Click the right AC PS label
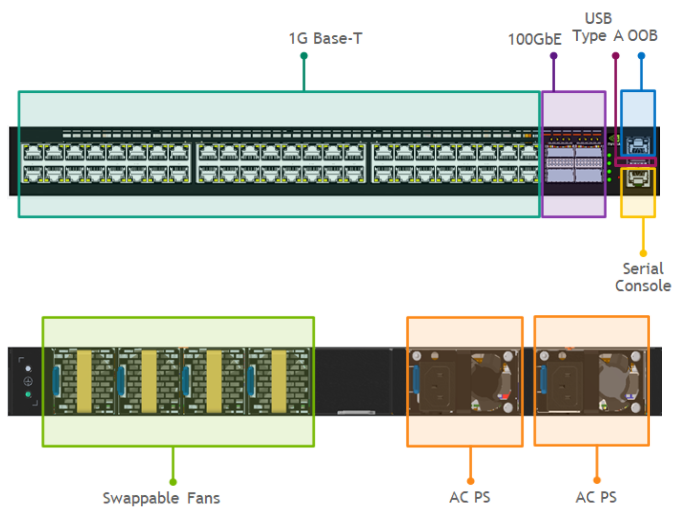Image resolution: width=673 pixels, height=513 pixels. coord(596,497)
